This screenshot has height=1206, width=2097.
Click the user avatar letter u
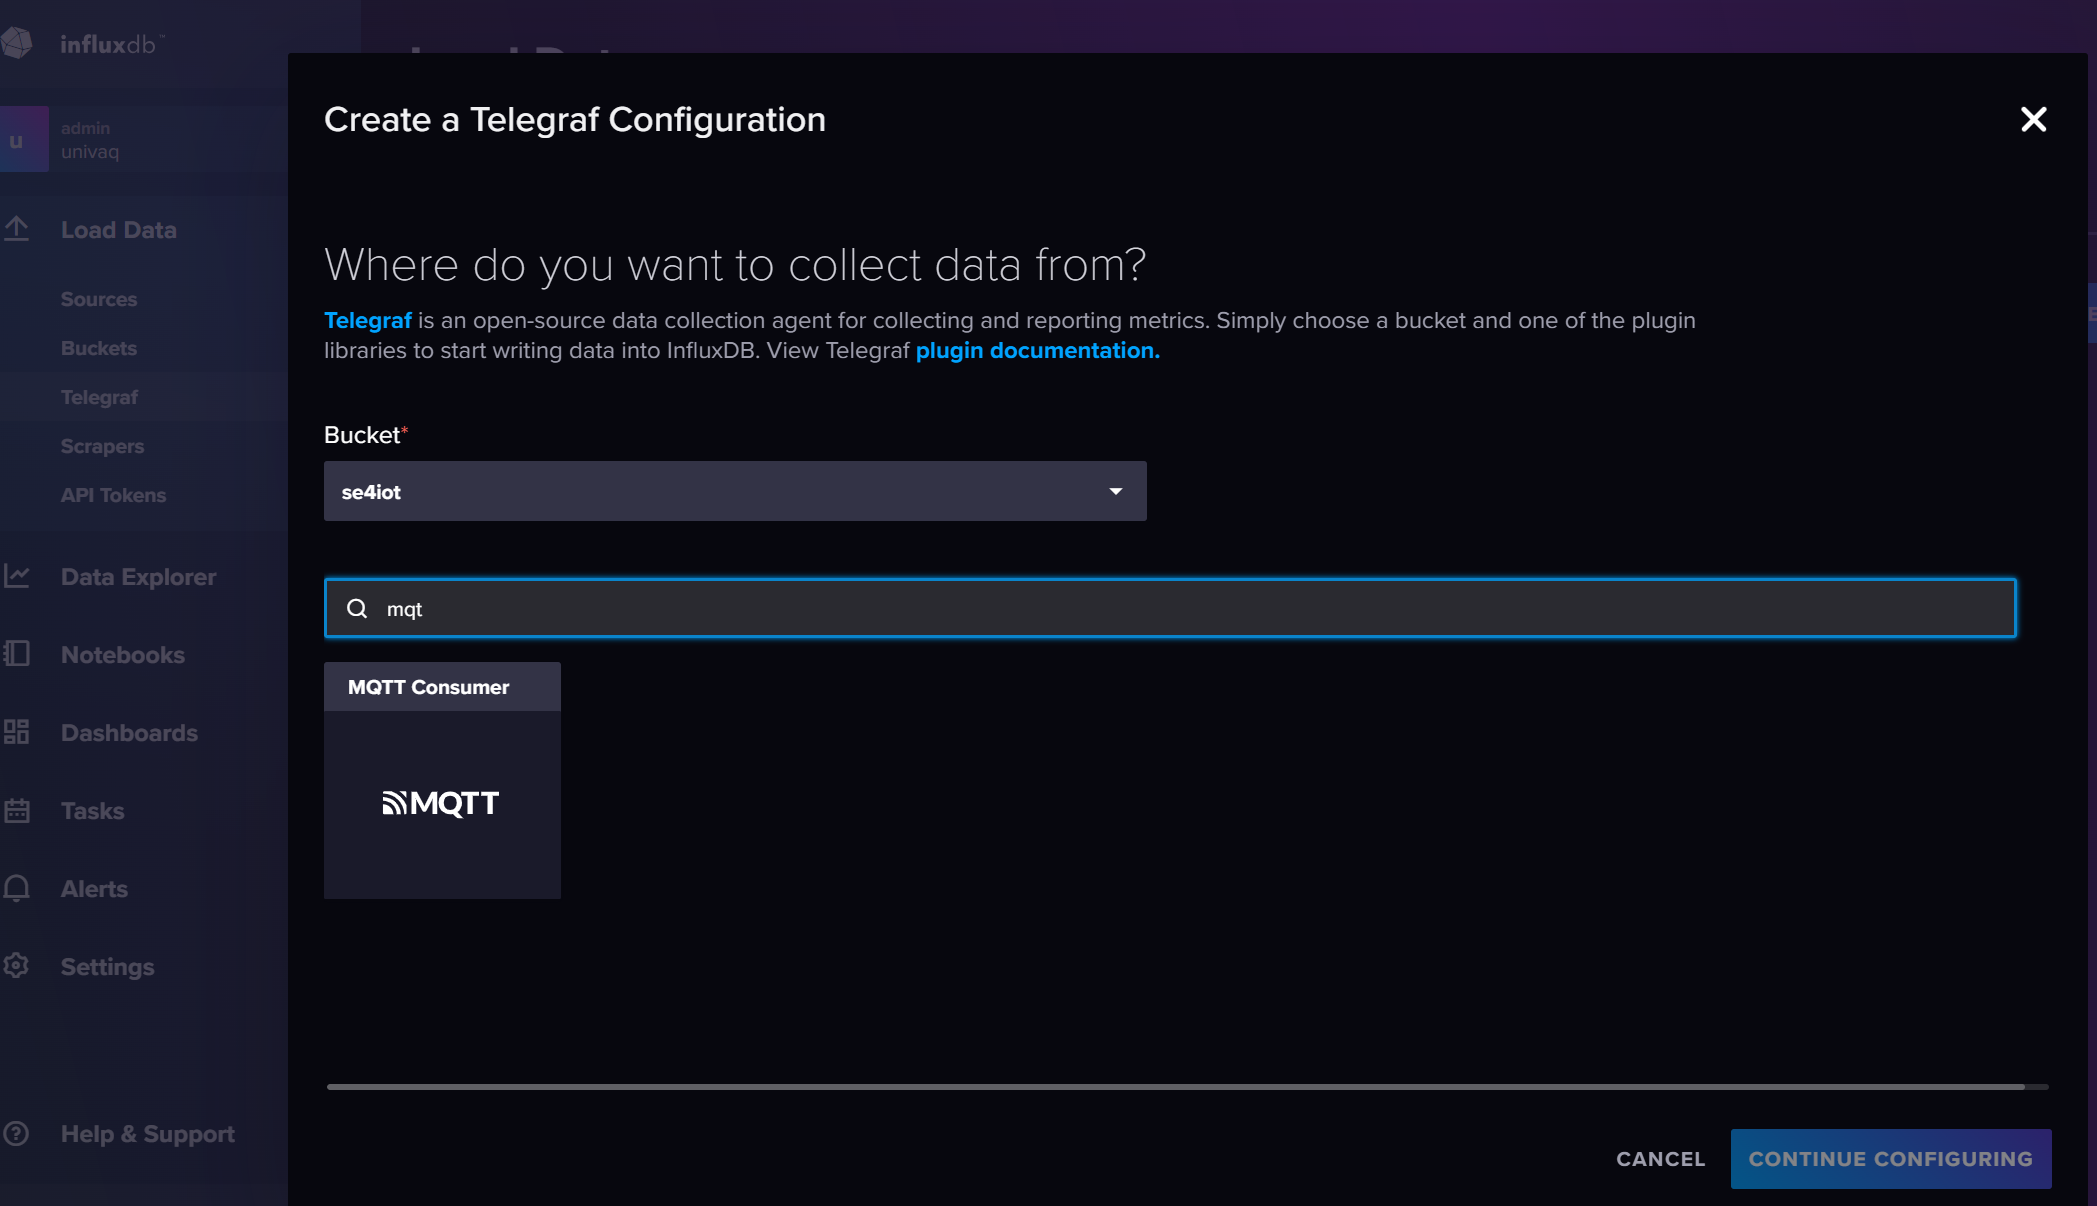point(17,140)
